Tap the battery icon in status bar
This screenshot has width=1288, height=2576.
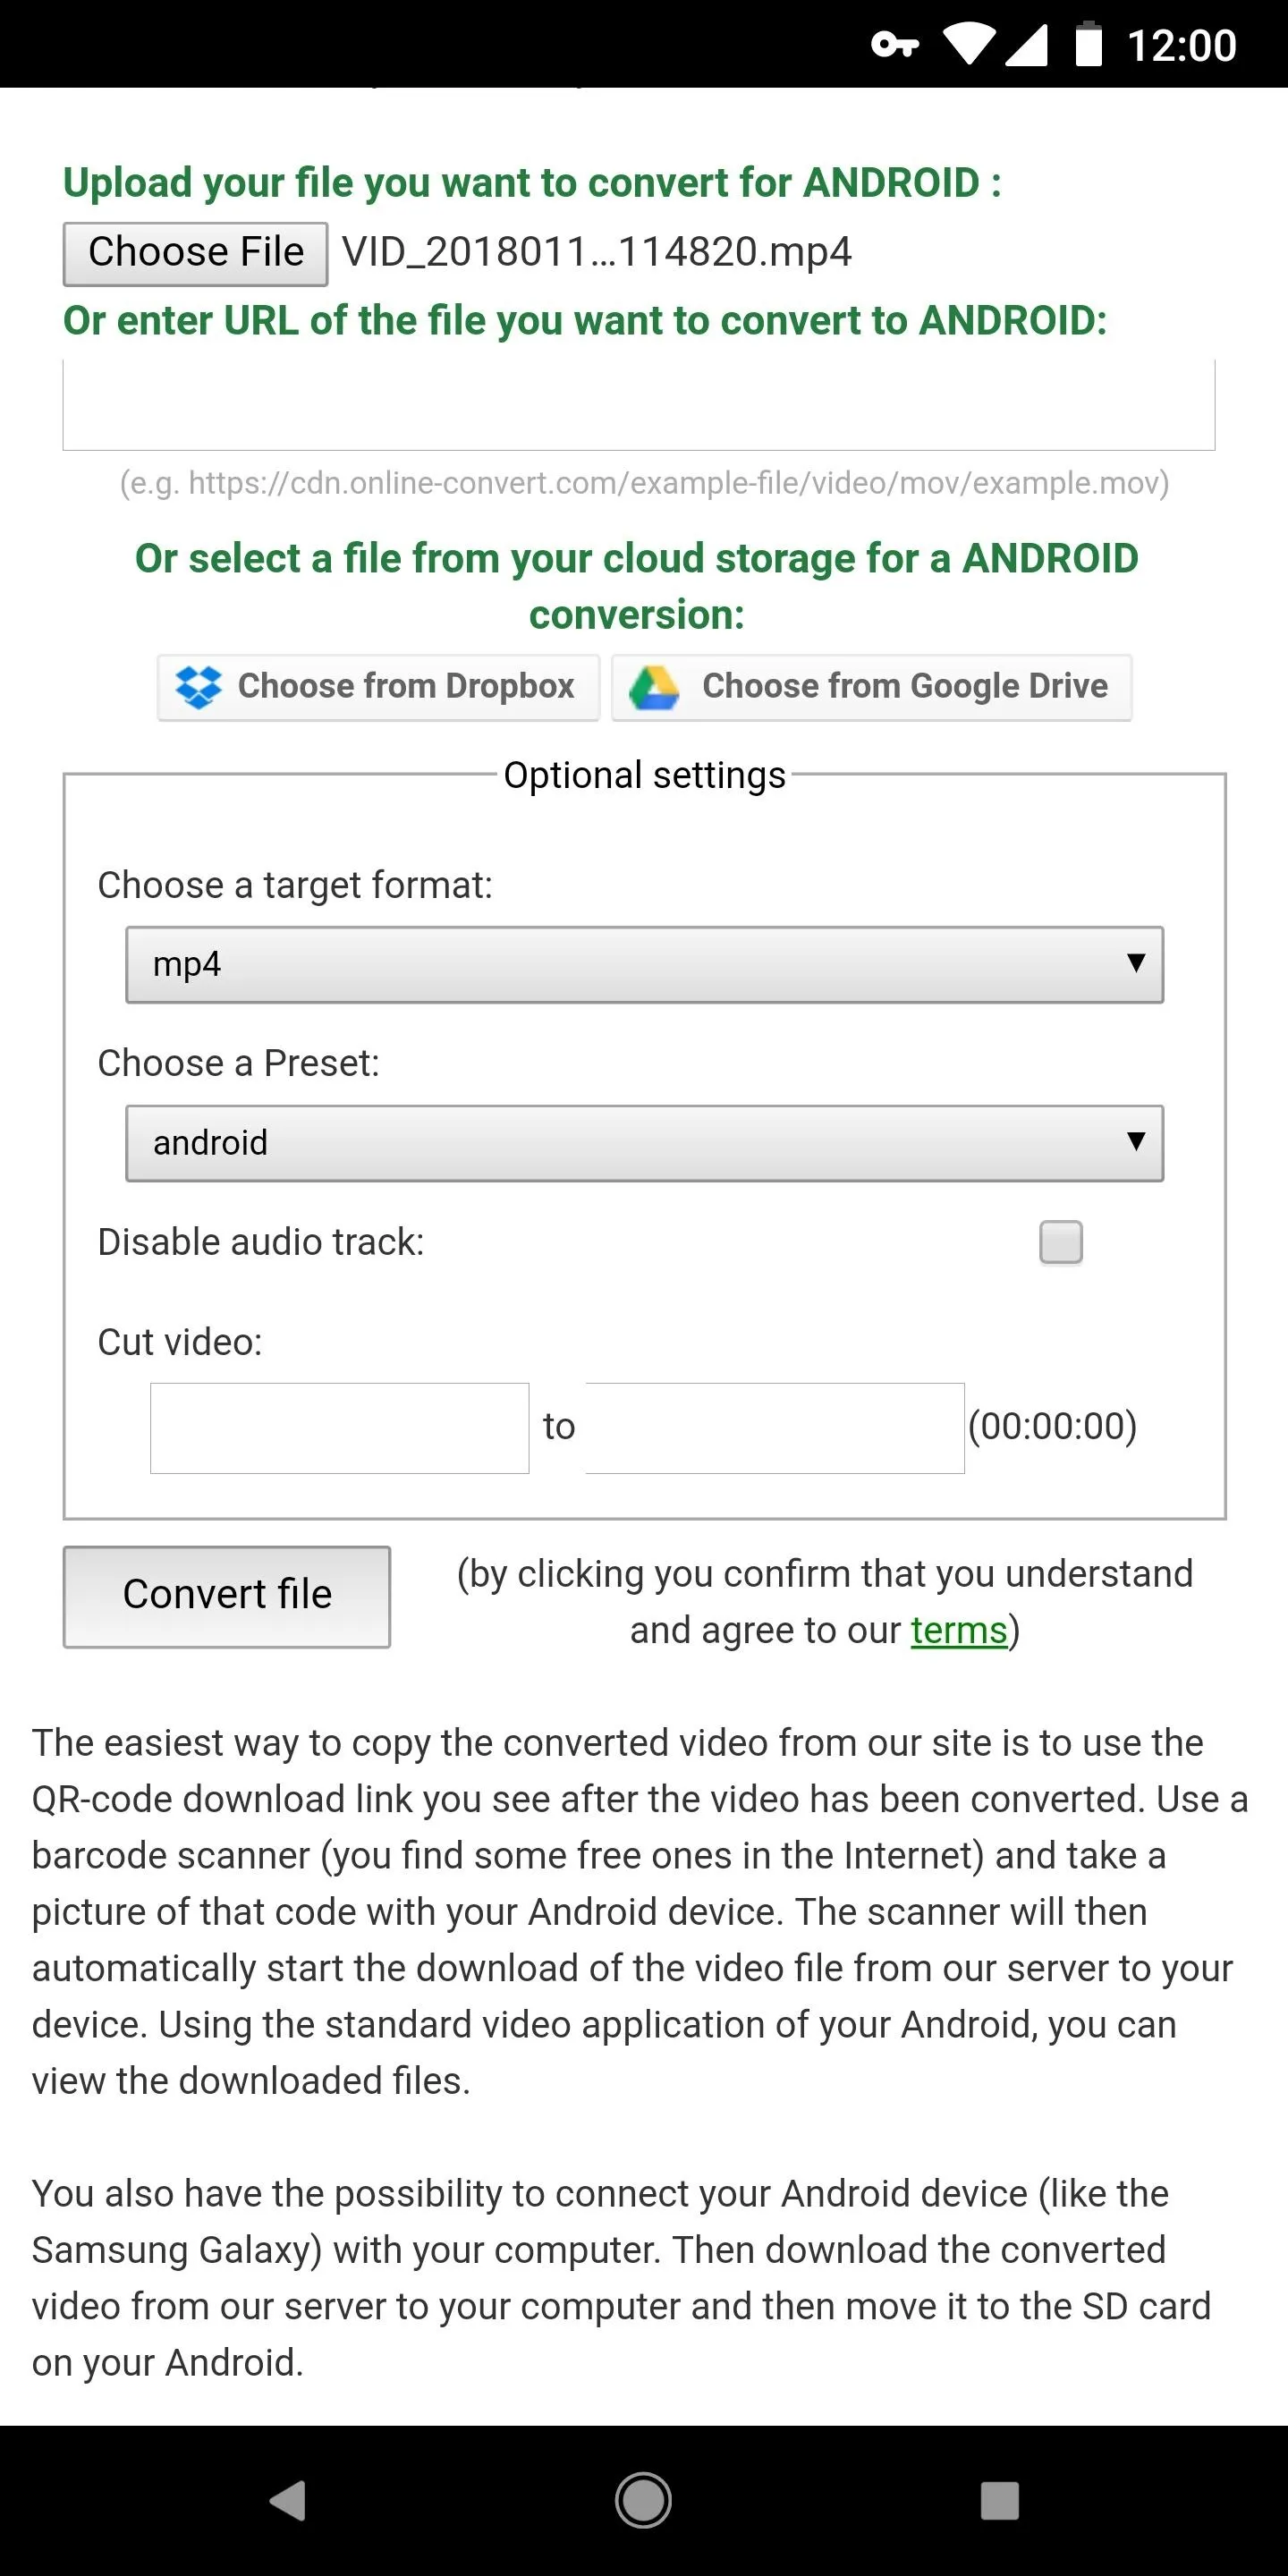[1088, 44]
